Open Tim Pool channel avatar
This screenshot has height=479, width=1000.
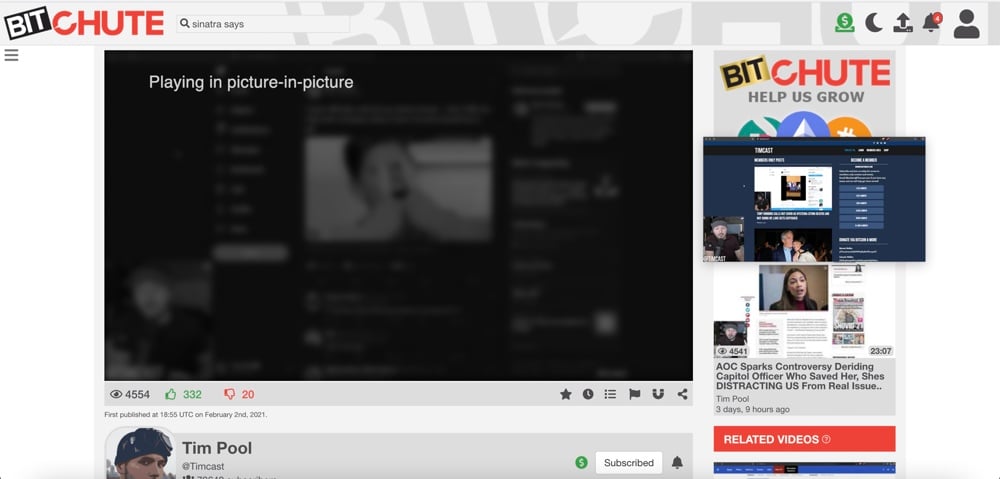point(141,453)
